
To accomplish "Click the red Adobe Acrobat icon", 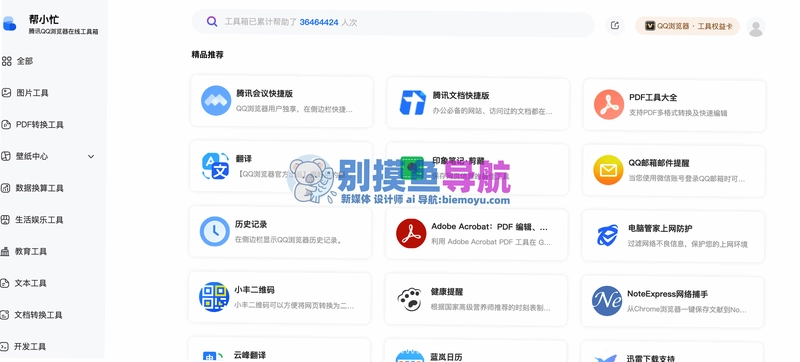I will 411,234.
